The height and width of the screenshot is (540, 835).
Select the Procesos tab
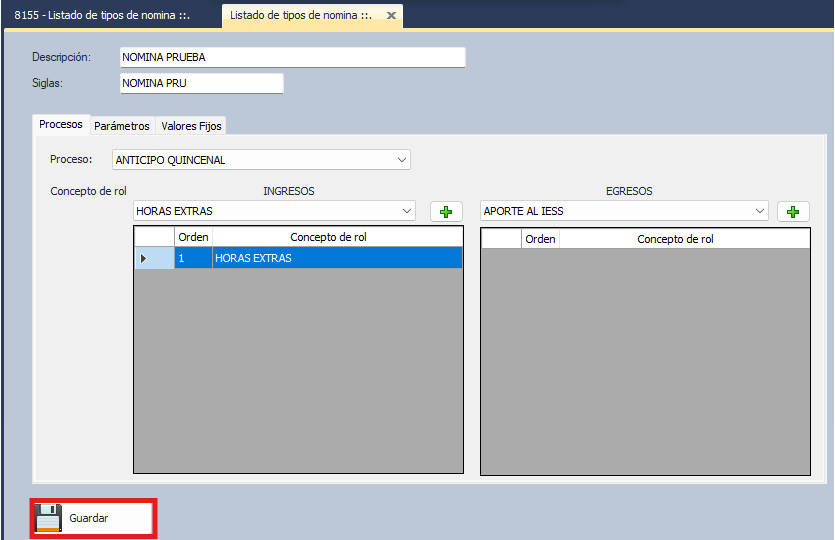click(x=61, y=125)
